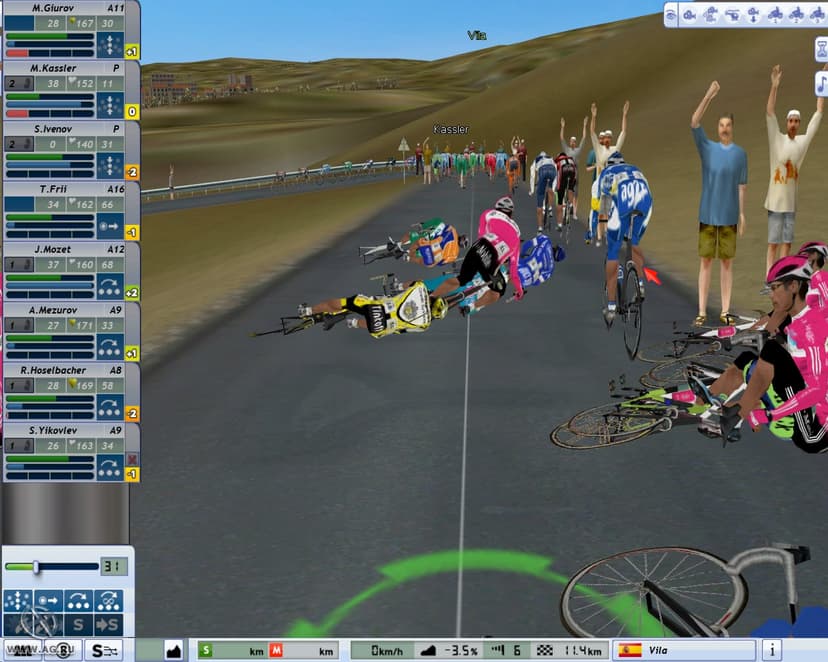Select follow rider order in command panel
Image resolution: width=828 pixels, height=662 pixels.
(x=48, y=601)
